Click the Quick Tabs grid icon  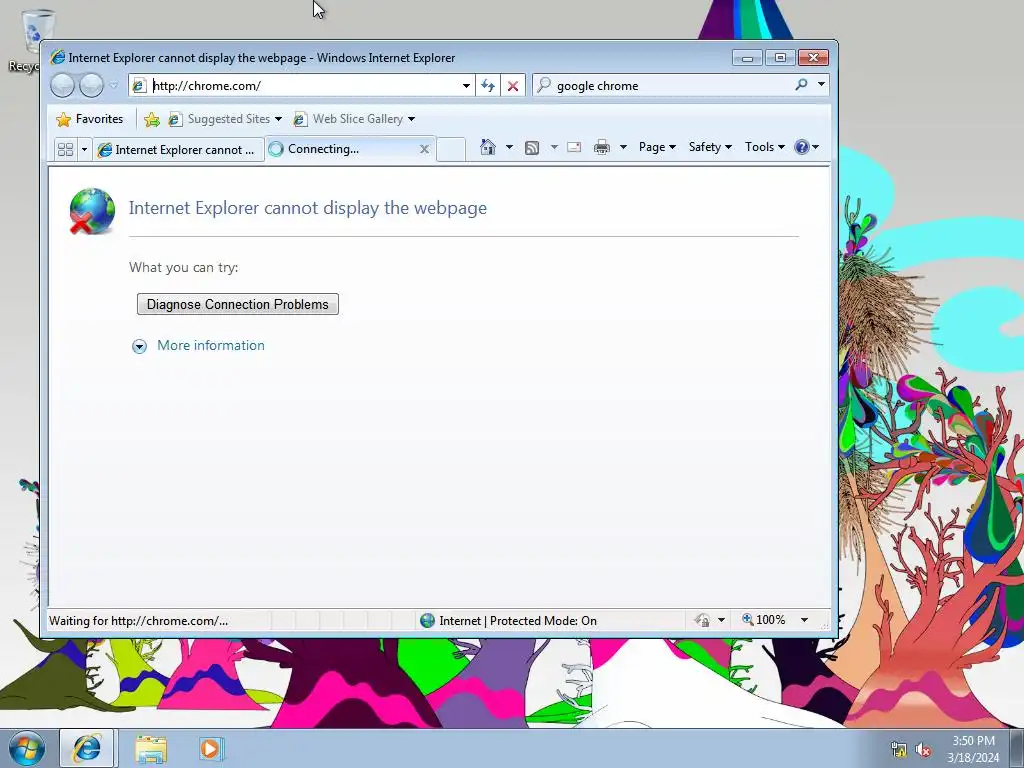pos(65,150)
